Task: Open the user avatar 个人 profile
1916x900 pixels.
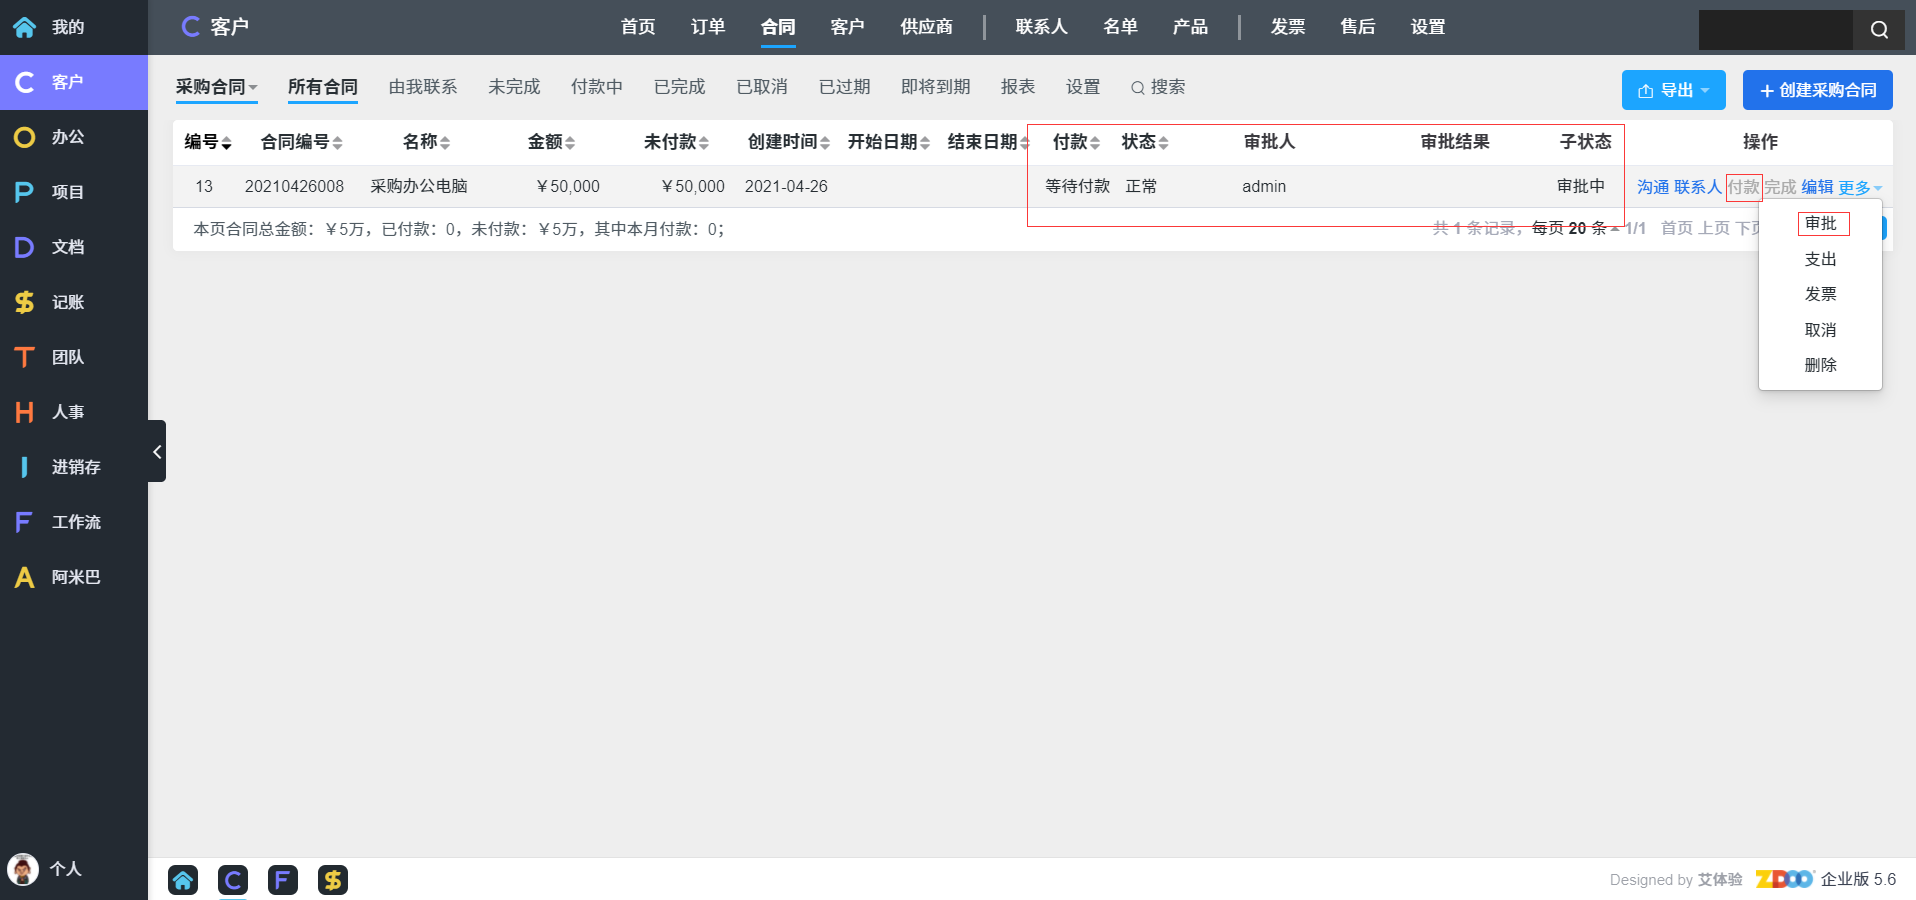Action: [23, 869]
